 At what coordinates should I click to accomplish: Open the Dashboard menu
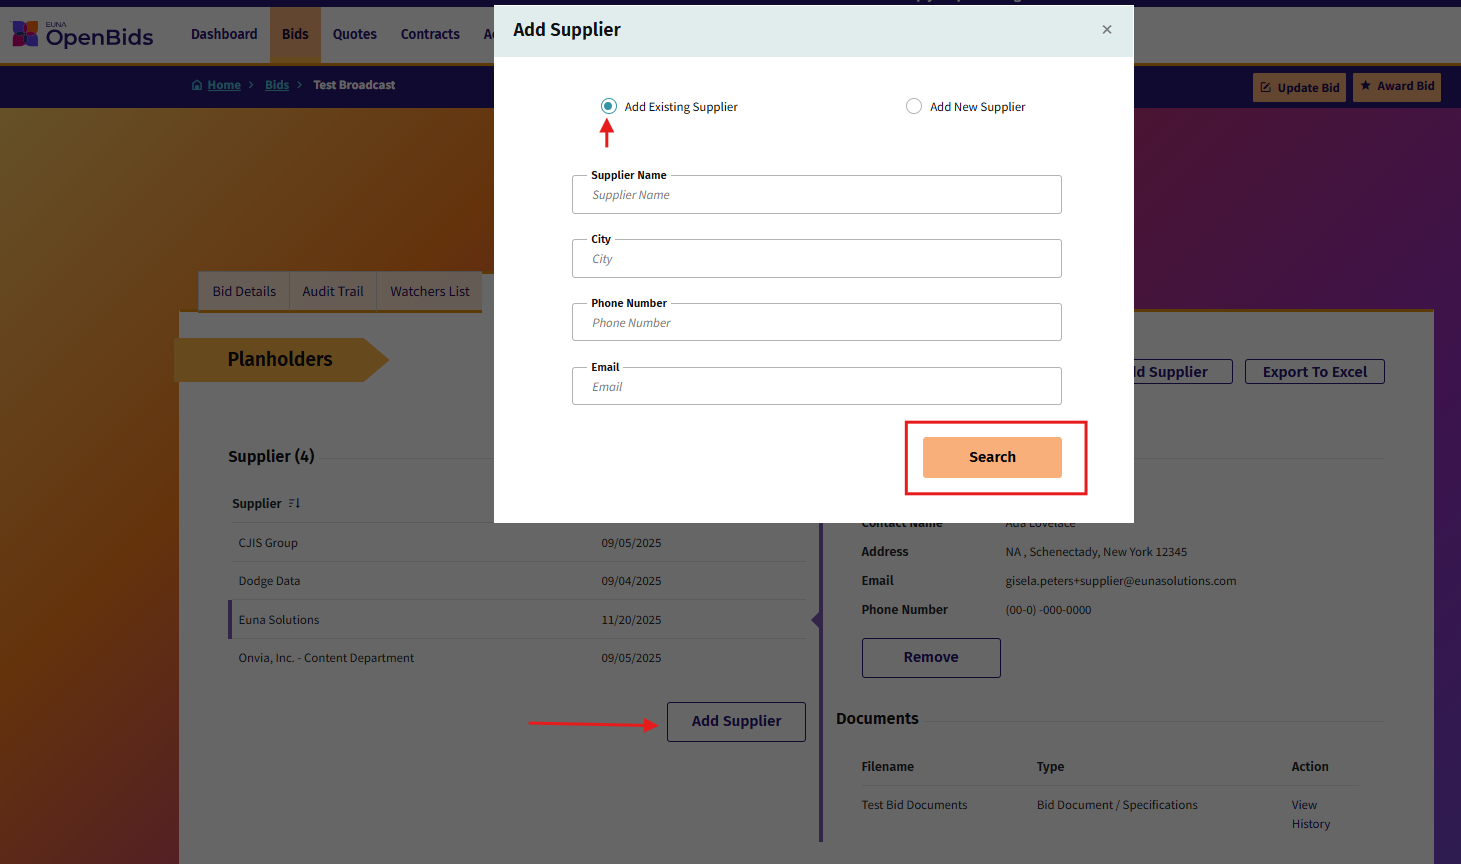pos(224,34)
